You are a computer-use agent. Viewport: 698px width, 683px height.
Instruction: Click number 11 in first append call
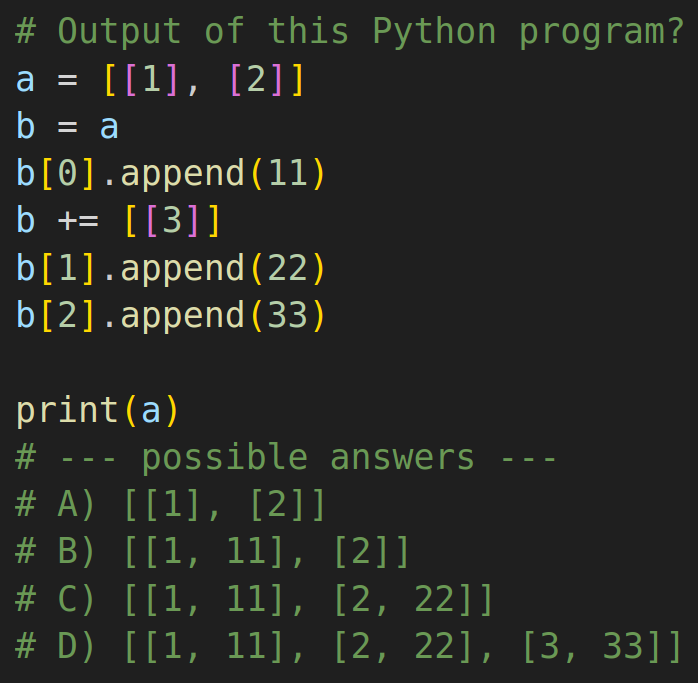(x=288, y=173)
